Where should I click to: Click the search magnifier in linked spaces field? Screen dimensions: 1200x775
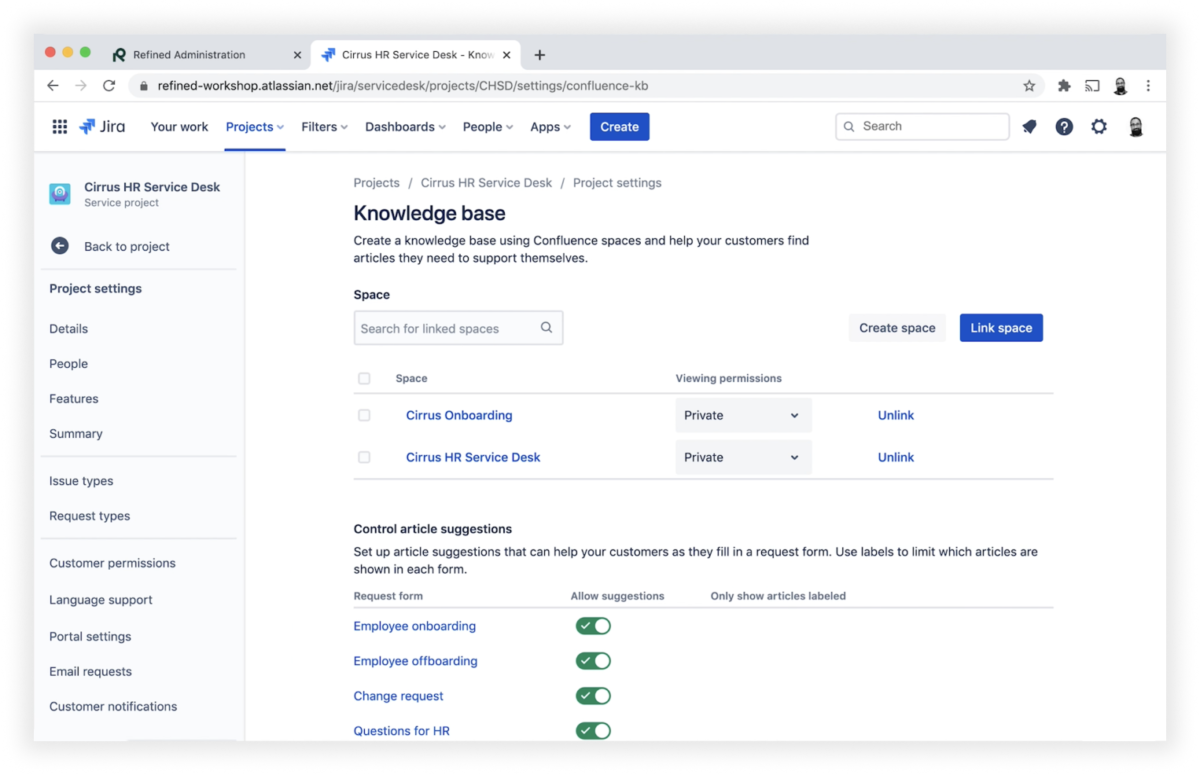pyautogui.click(x=546, y=327)
